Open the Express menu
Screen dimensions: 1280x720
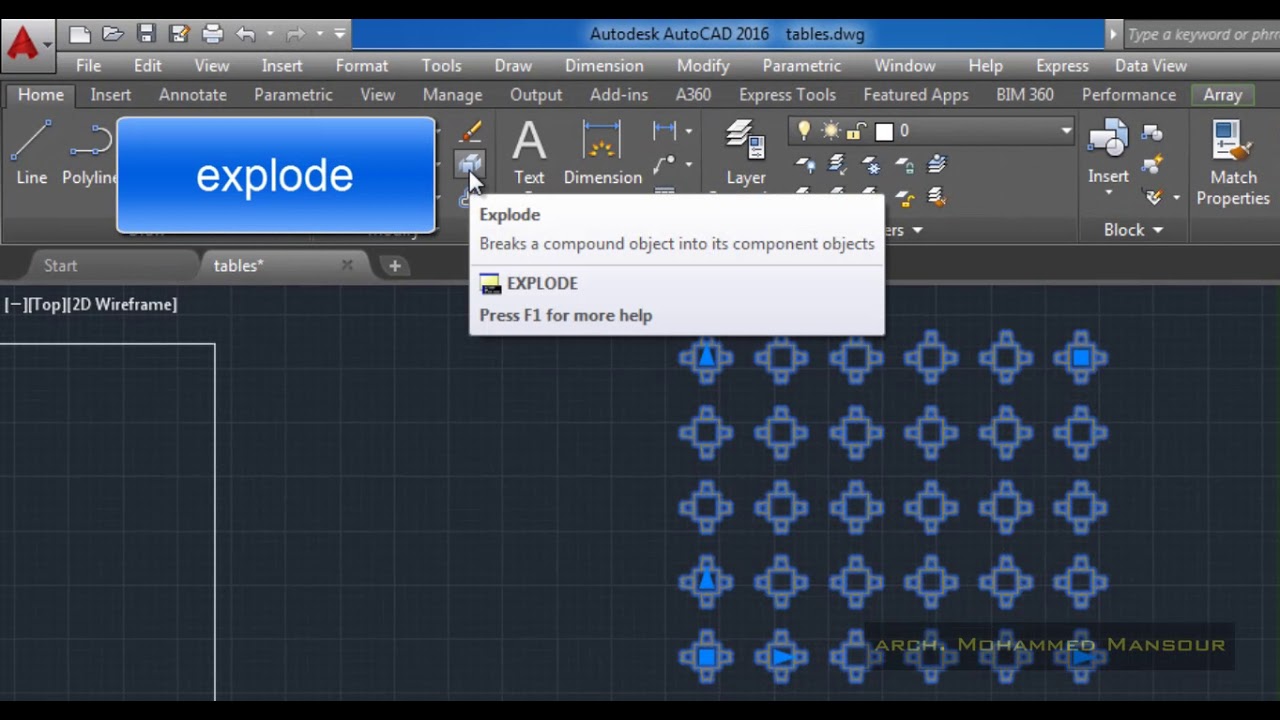(x=1062, y=65)
